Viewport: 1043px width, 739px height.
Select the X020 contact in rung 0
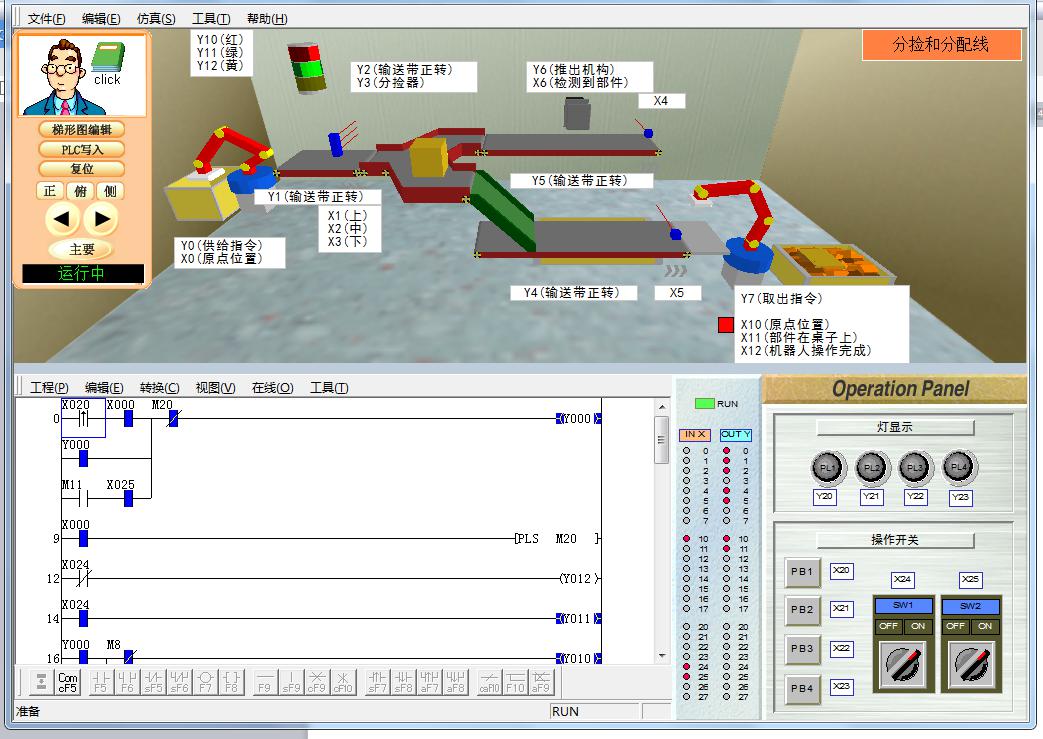[83, 418]
